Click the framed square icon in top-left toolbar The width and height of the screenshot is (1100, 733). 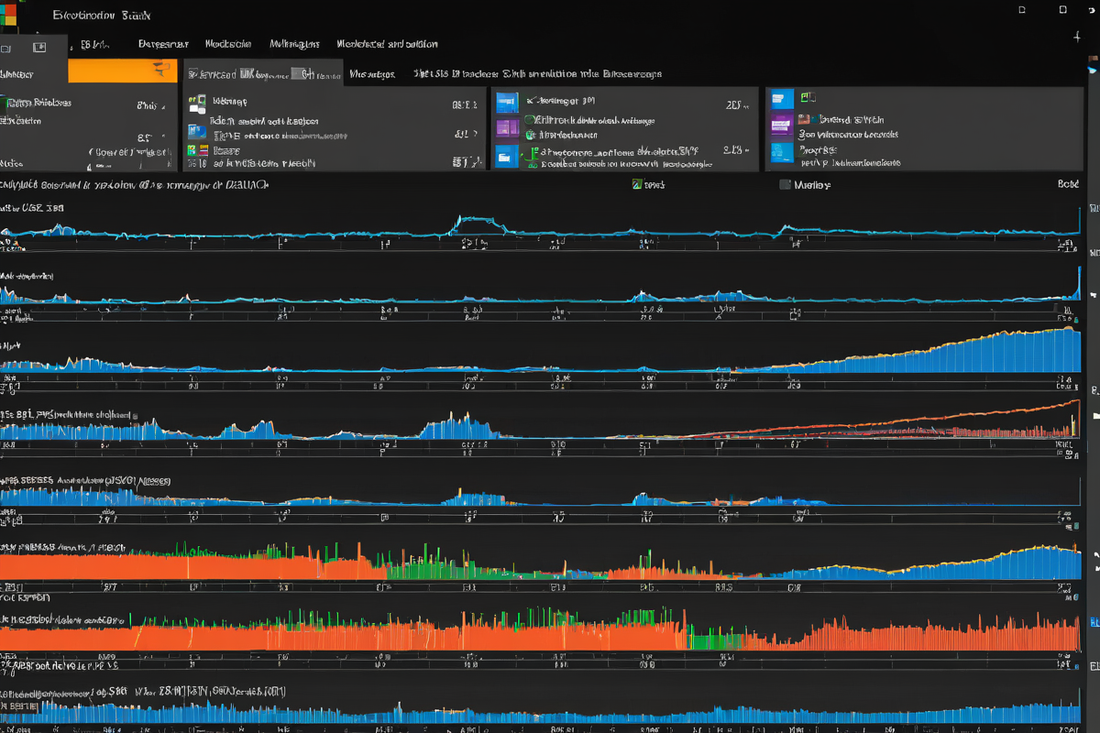(39, 47)
